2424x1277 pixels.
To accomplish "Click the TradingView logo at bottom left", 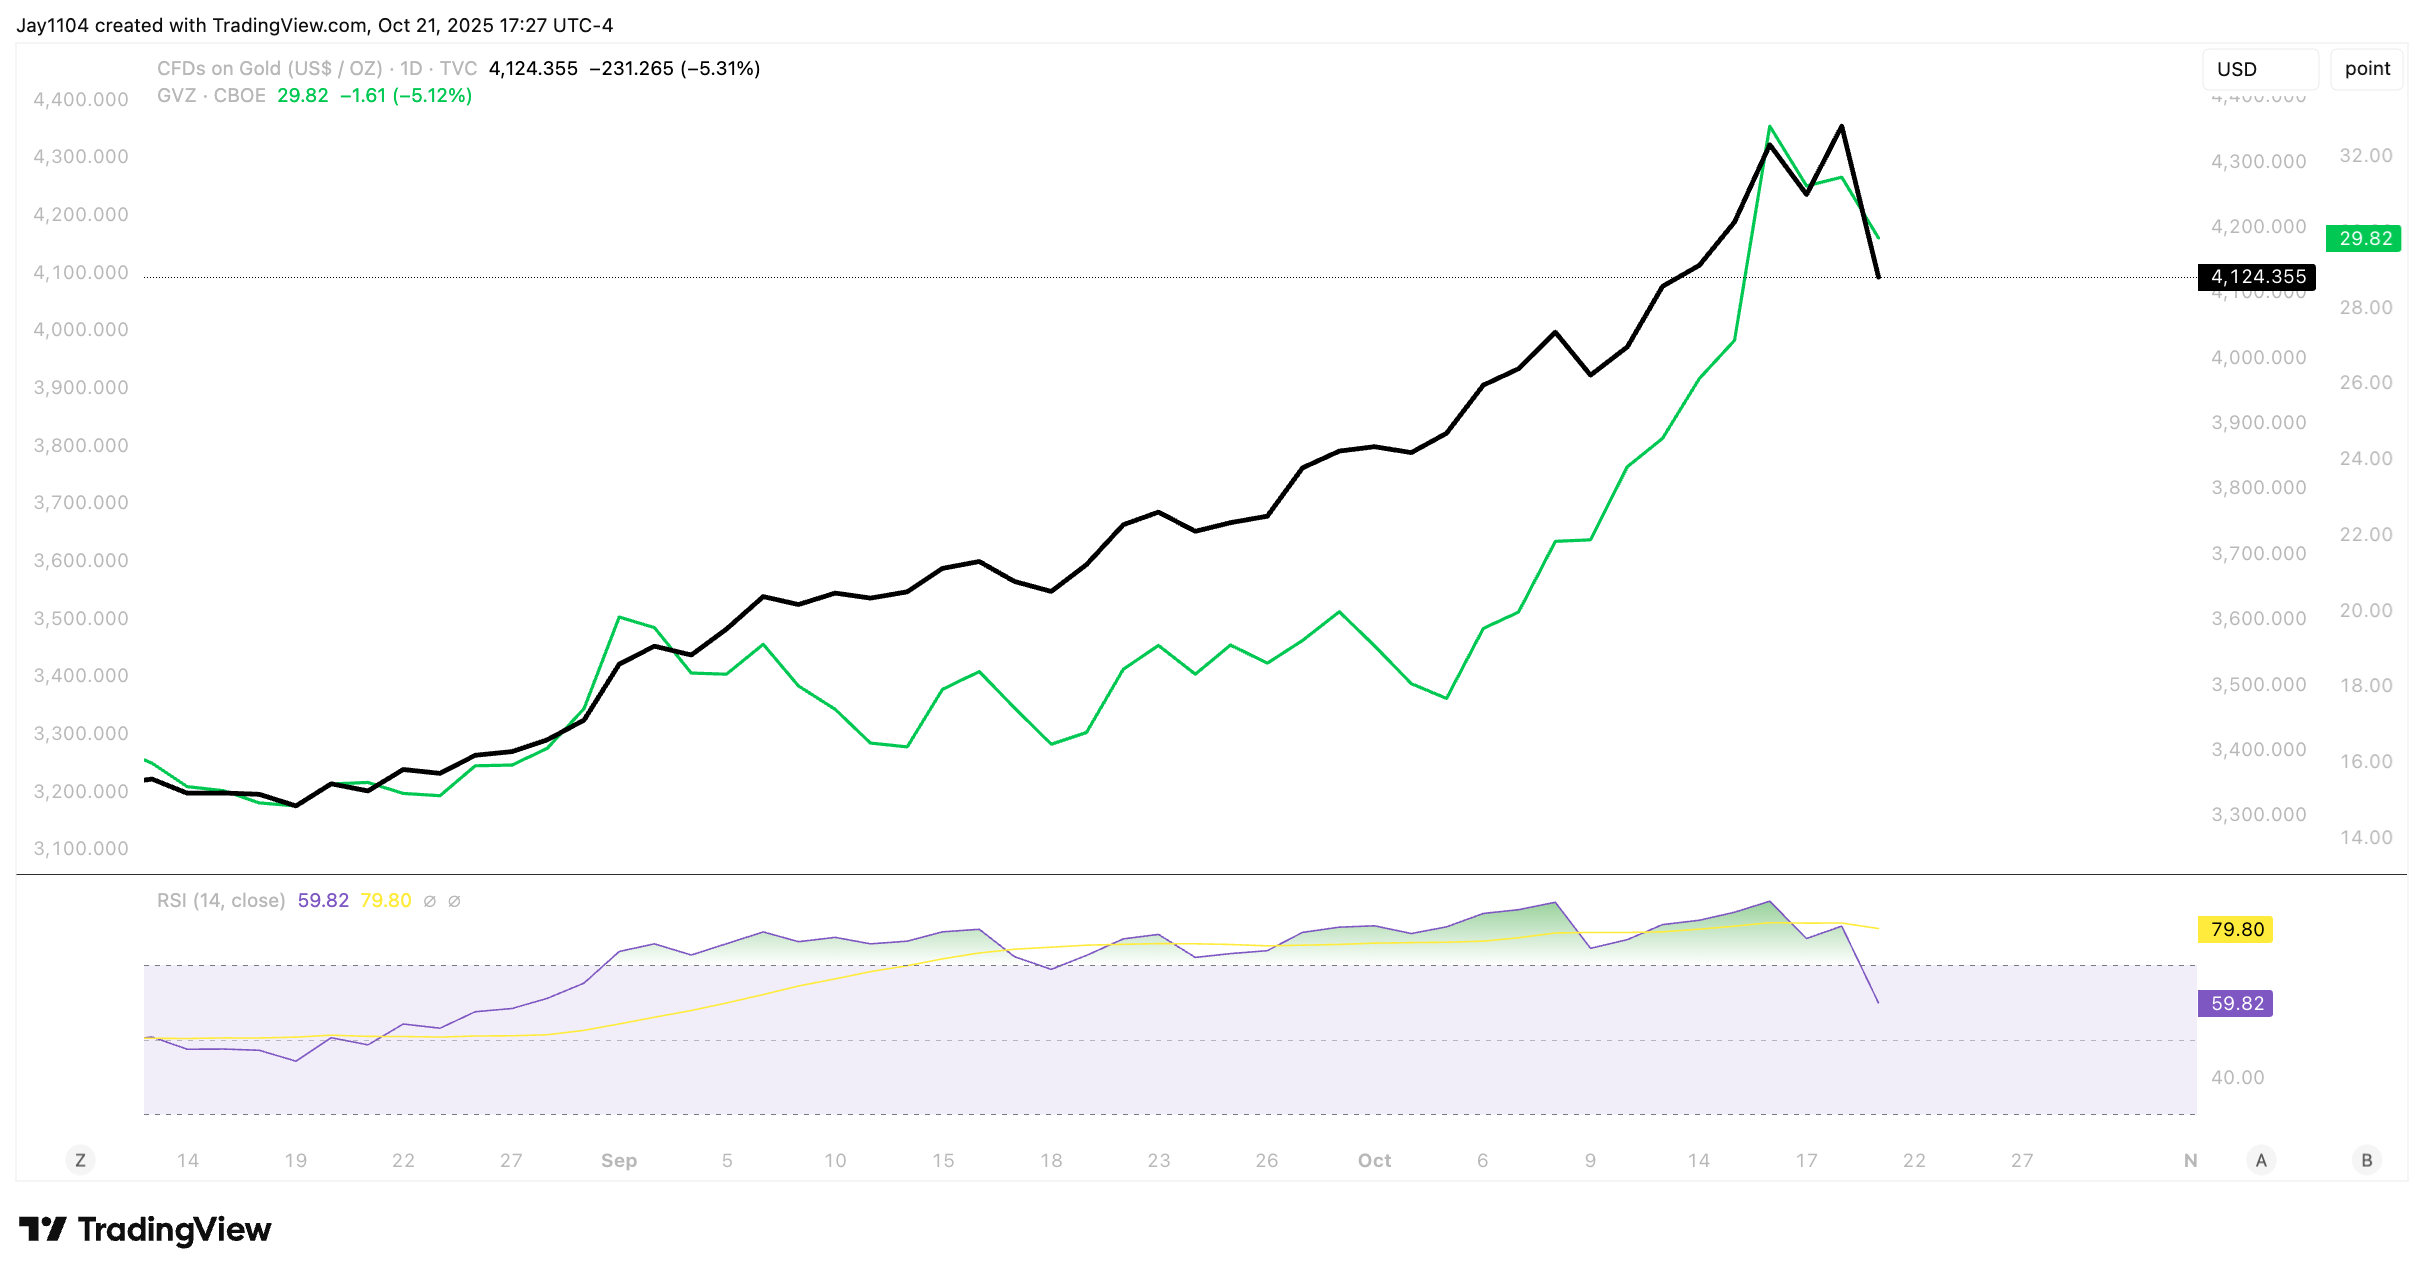I will pyautogui.click(x=145, y=1229).
